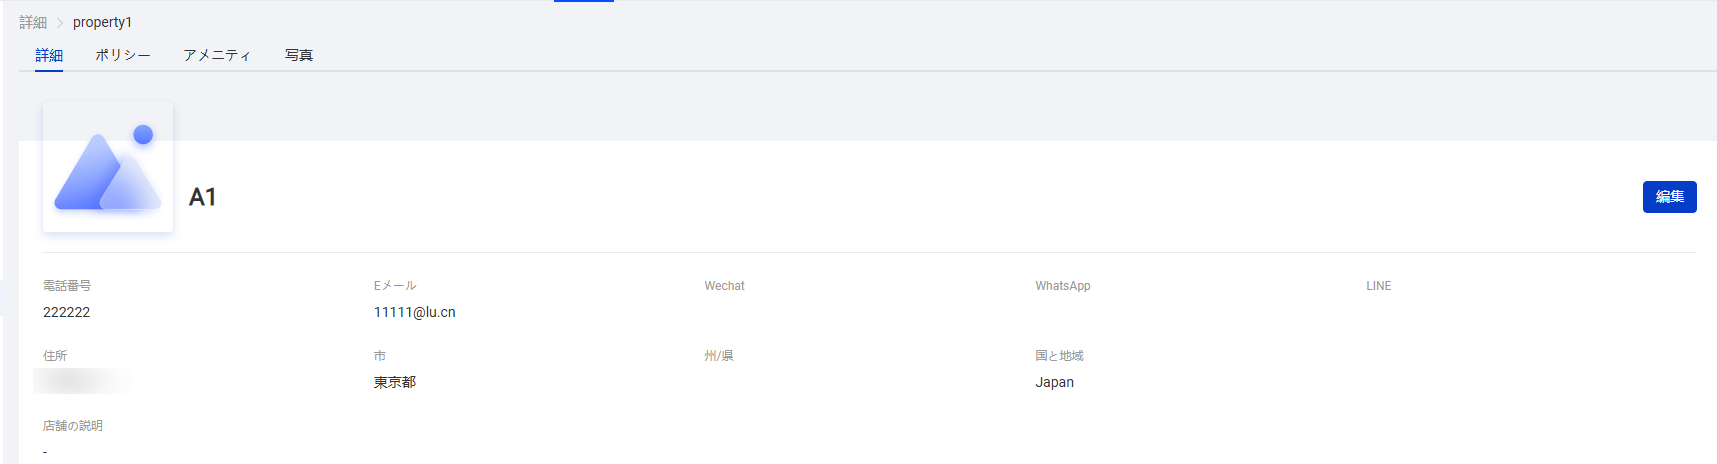
Task: Click the Japan country value
Action: (1054, 382)
